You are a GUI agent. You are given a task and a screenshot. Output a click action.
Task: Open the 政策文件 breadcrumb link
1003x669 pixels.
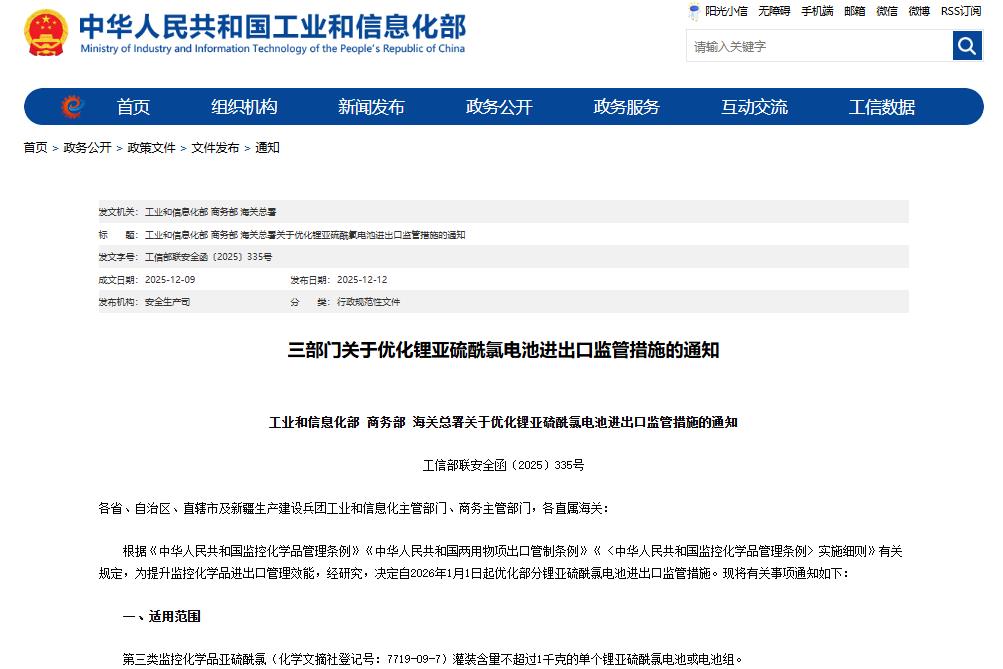(x=150, y=147)
